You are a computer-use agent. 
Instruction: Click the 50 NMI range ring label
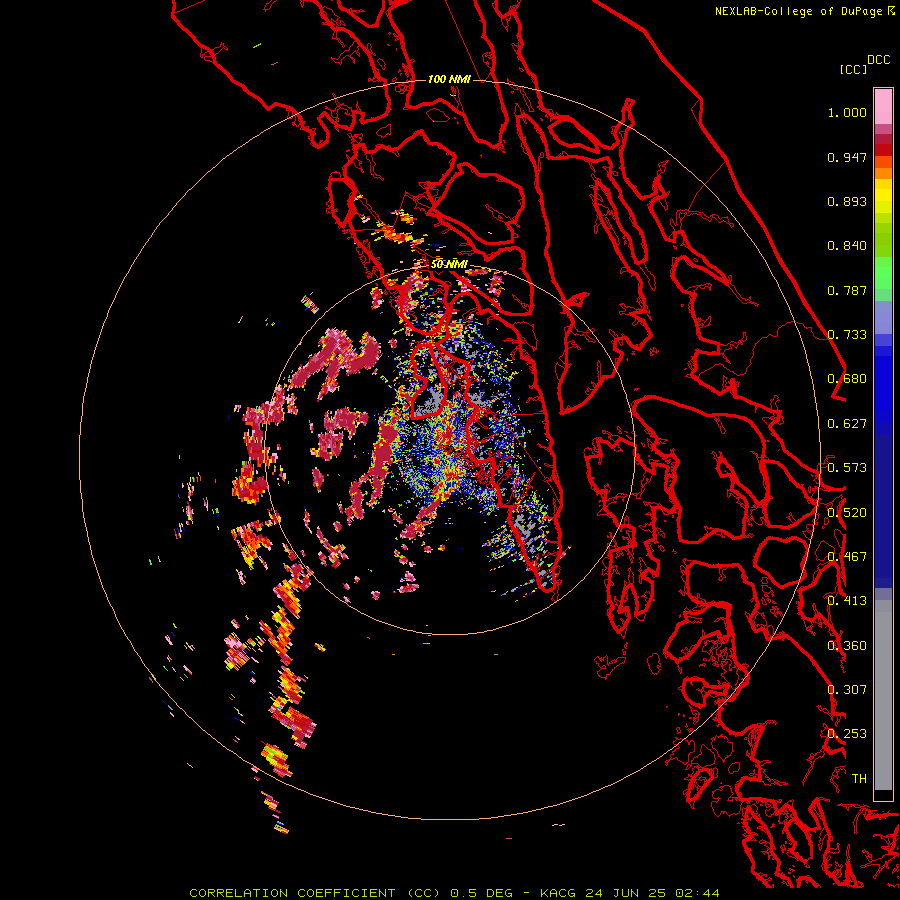click(449, 264)
